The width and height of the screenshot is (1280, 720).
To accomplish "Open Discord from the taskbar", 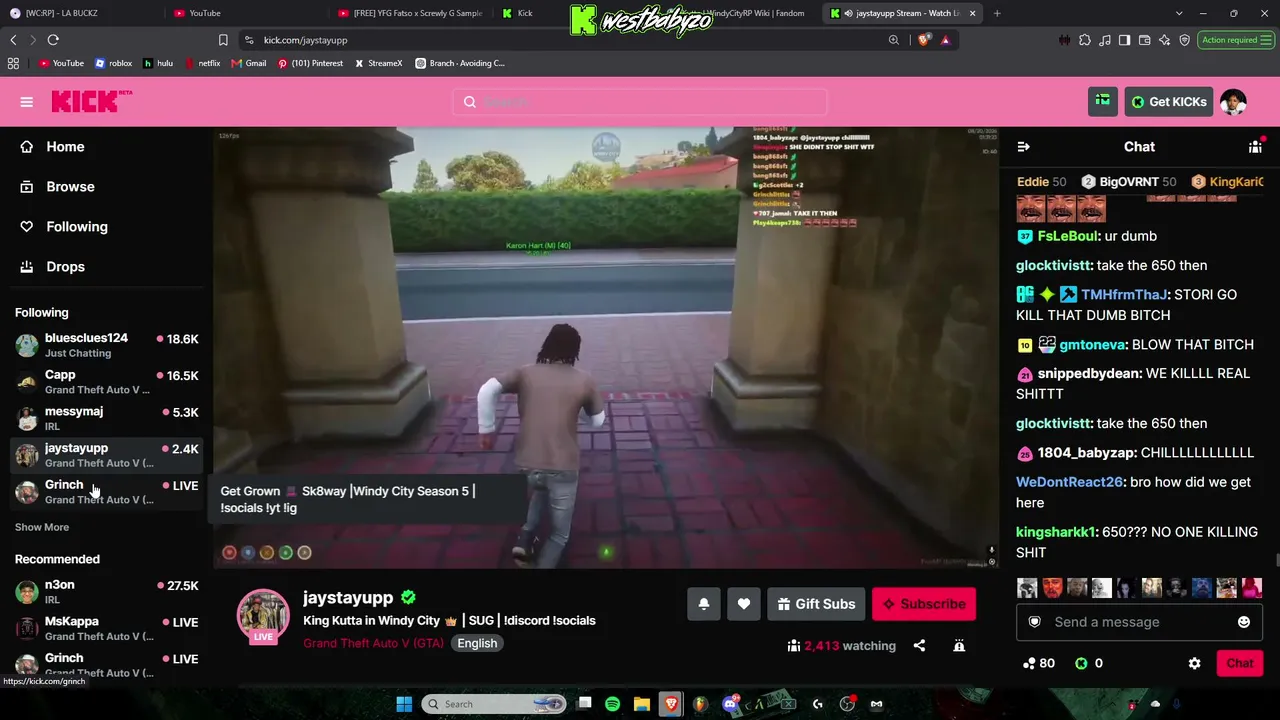I will click(730, 704).
